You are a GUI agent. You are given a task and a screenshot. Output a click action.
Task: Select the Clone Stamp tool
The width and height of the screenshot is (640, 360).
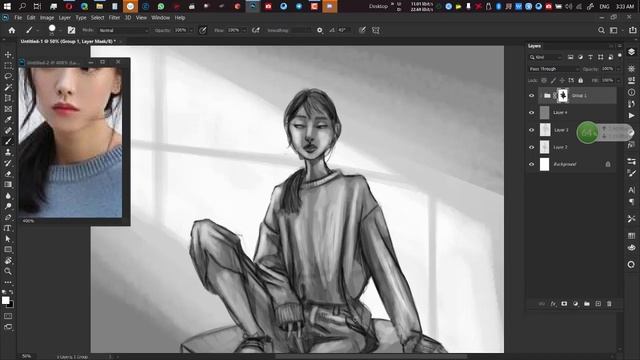[x=8, y=152]
